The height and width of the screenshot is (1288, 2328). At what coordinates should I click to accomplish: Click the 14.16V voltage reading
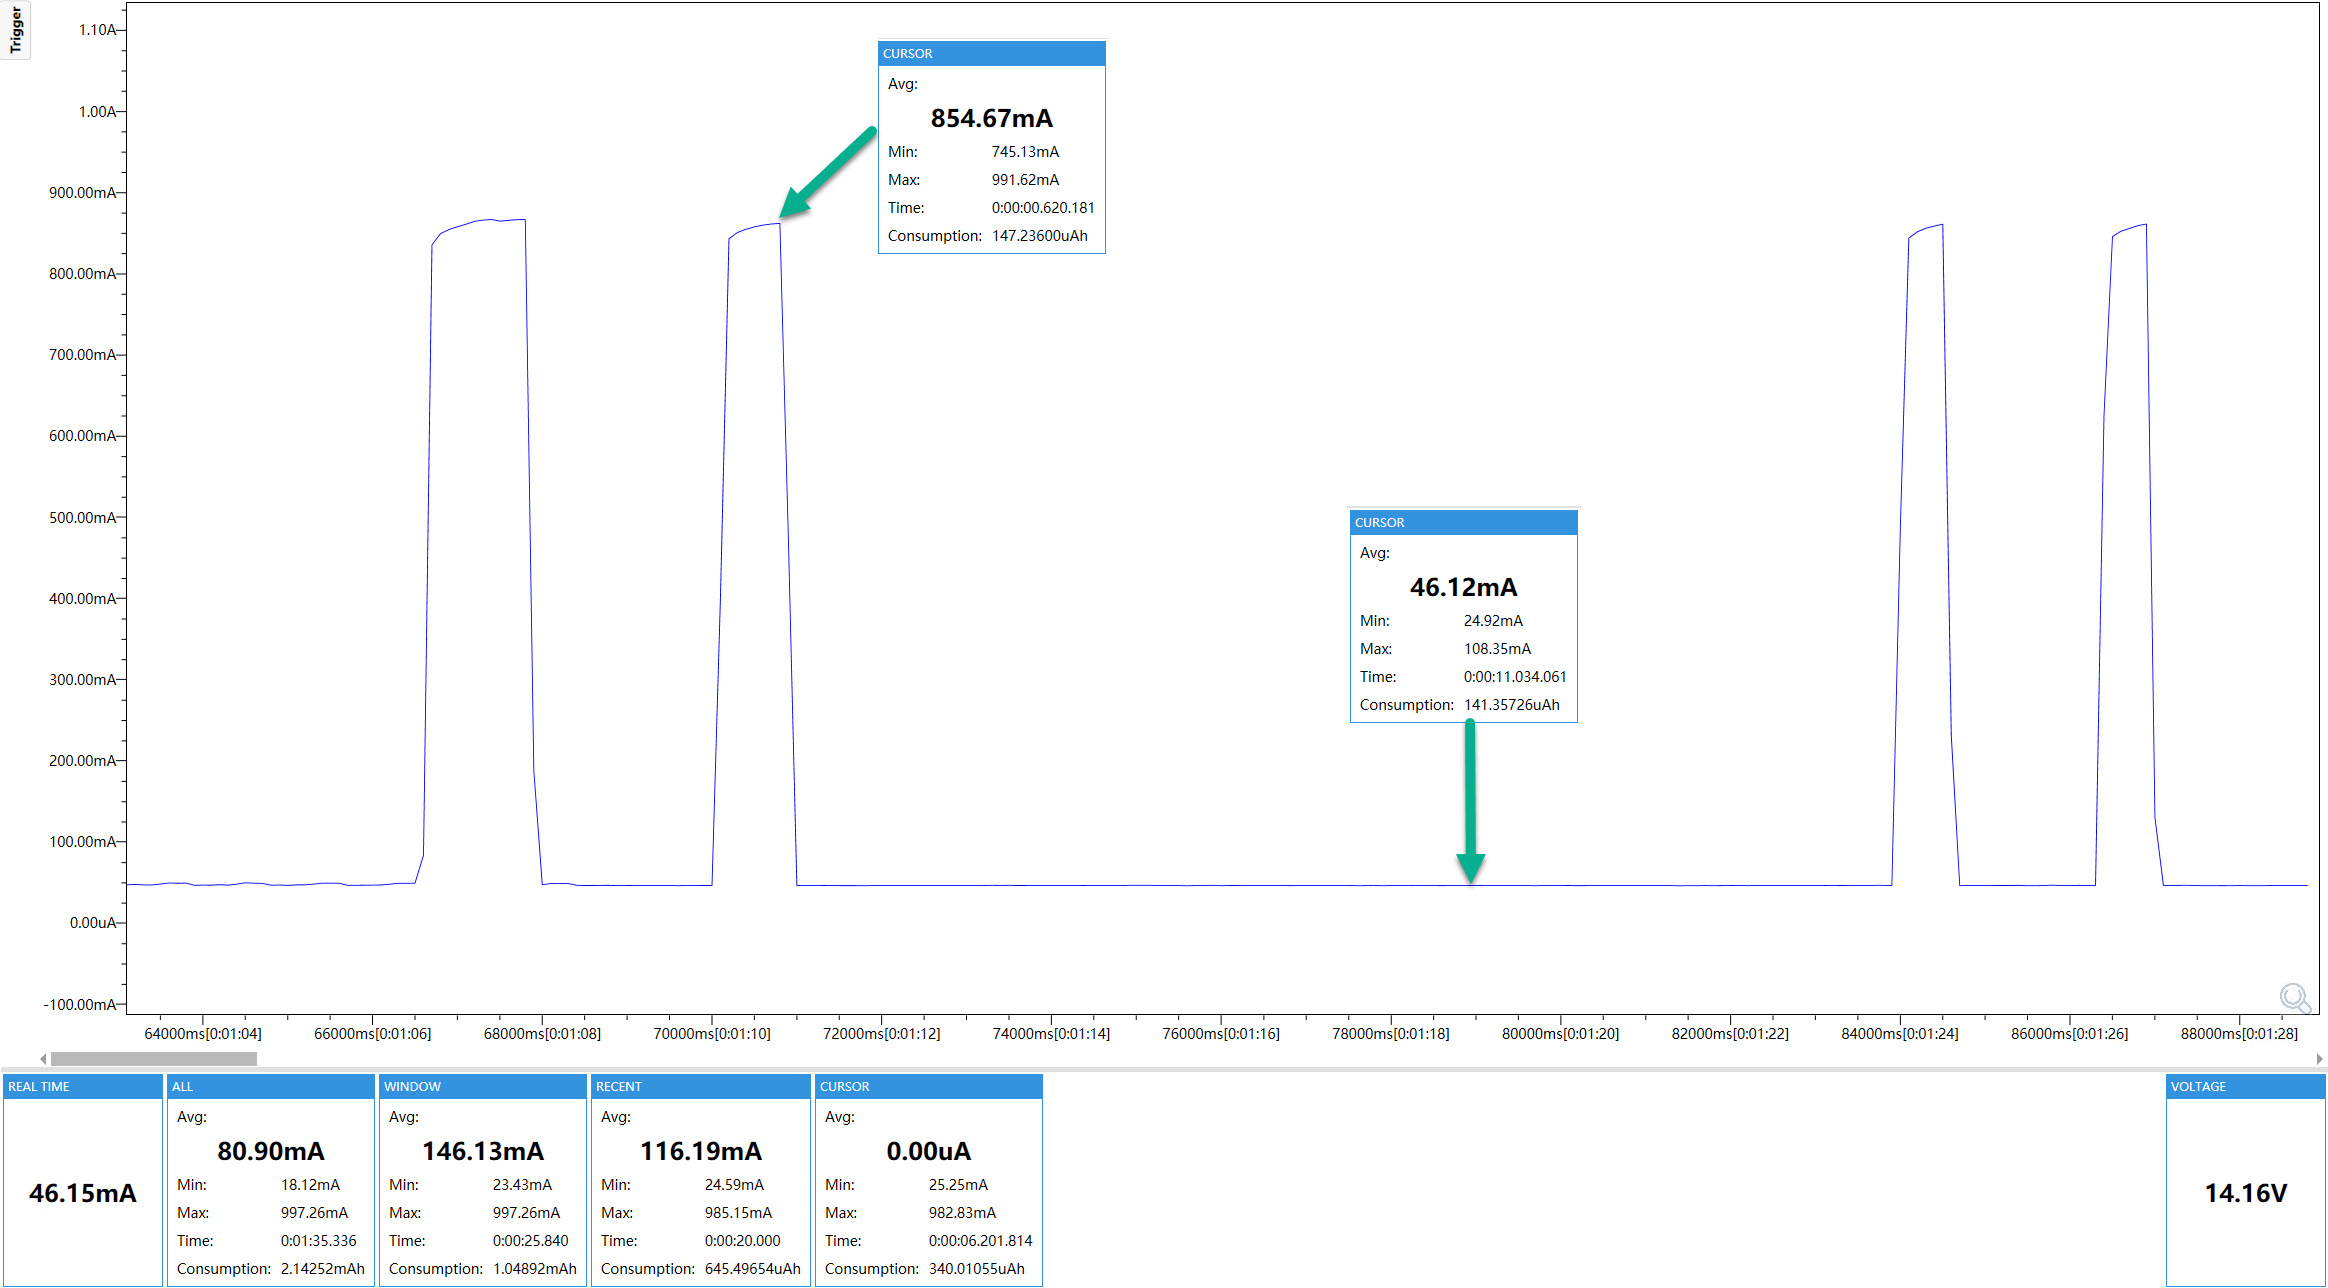pyautogui.click(x=2245, y=1193)
